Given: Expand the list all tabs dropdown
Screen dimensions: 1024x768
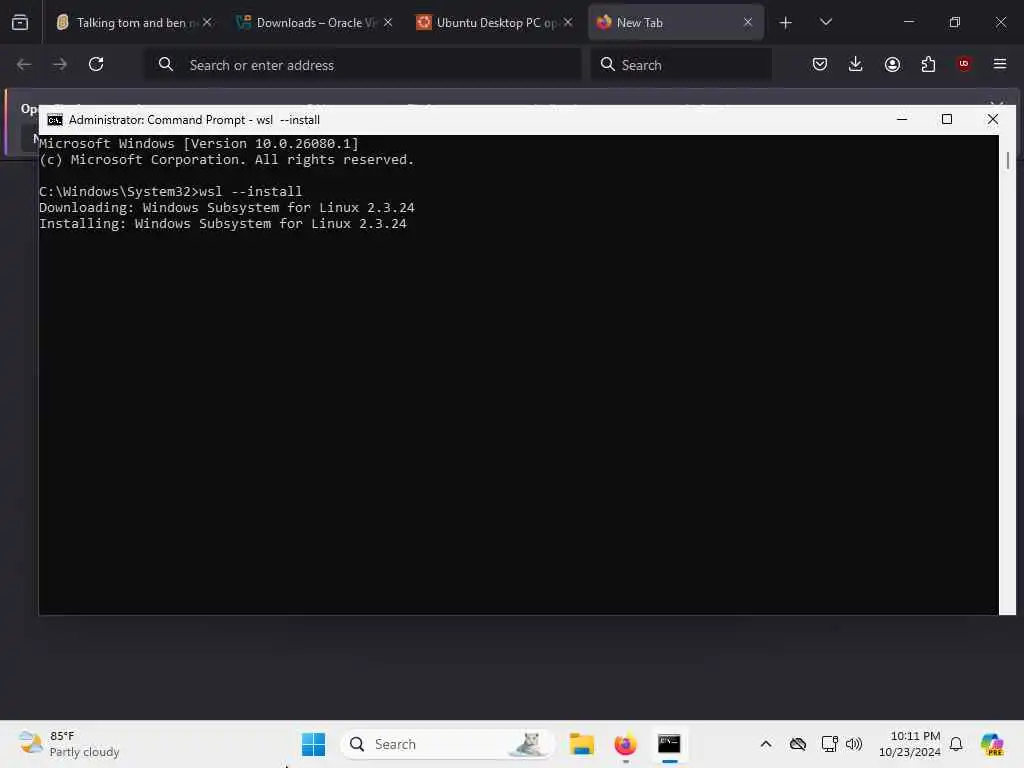Looking at the screenshot, I should pos(825,22).
